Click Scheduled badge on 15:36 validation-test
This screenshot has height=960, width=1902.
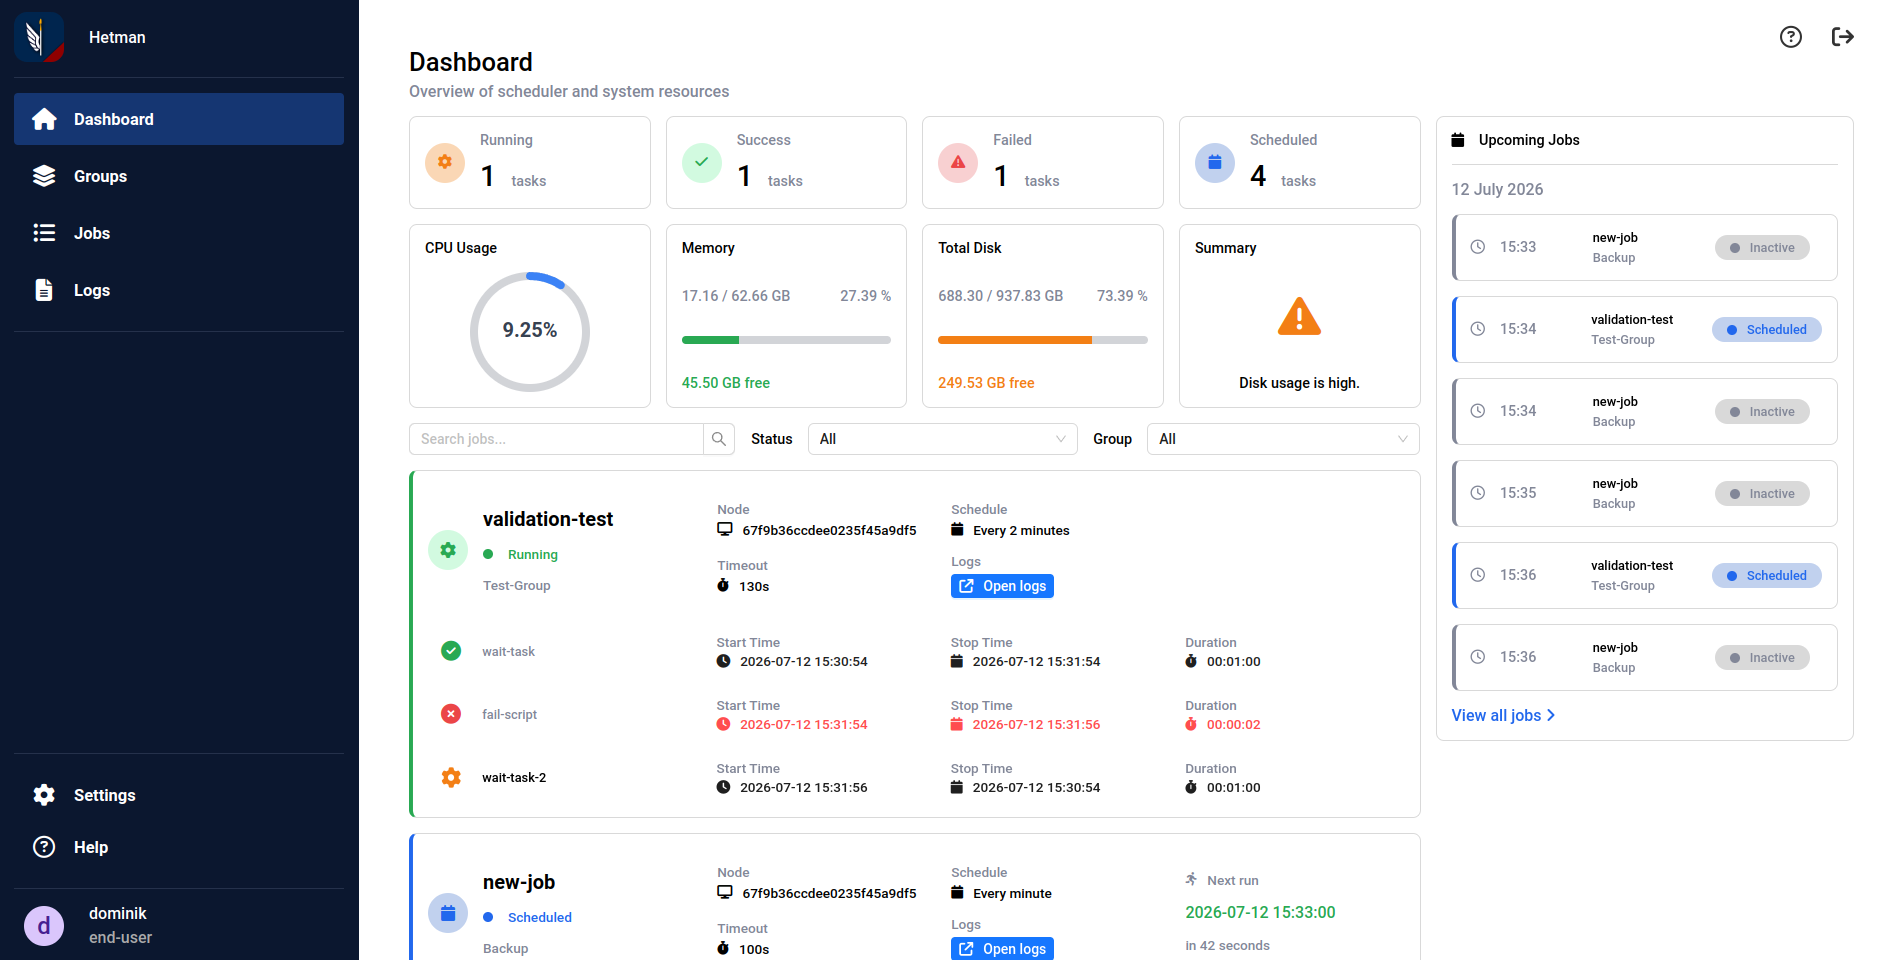point(1767,575)
